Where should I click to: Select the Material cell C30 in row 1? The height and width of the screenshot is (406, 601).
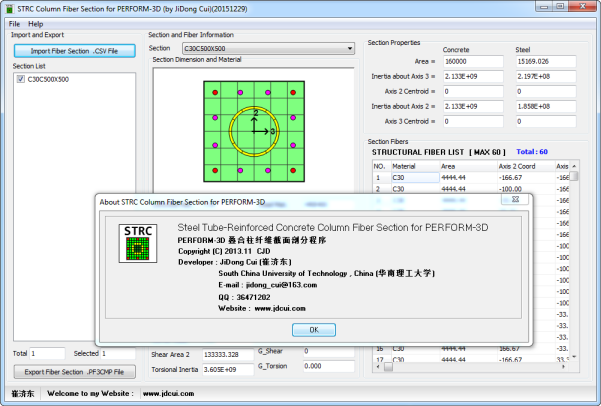point(415,178)
